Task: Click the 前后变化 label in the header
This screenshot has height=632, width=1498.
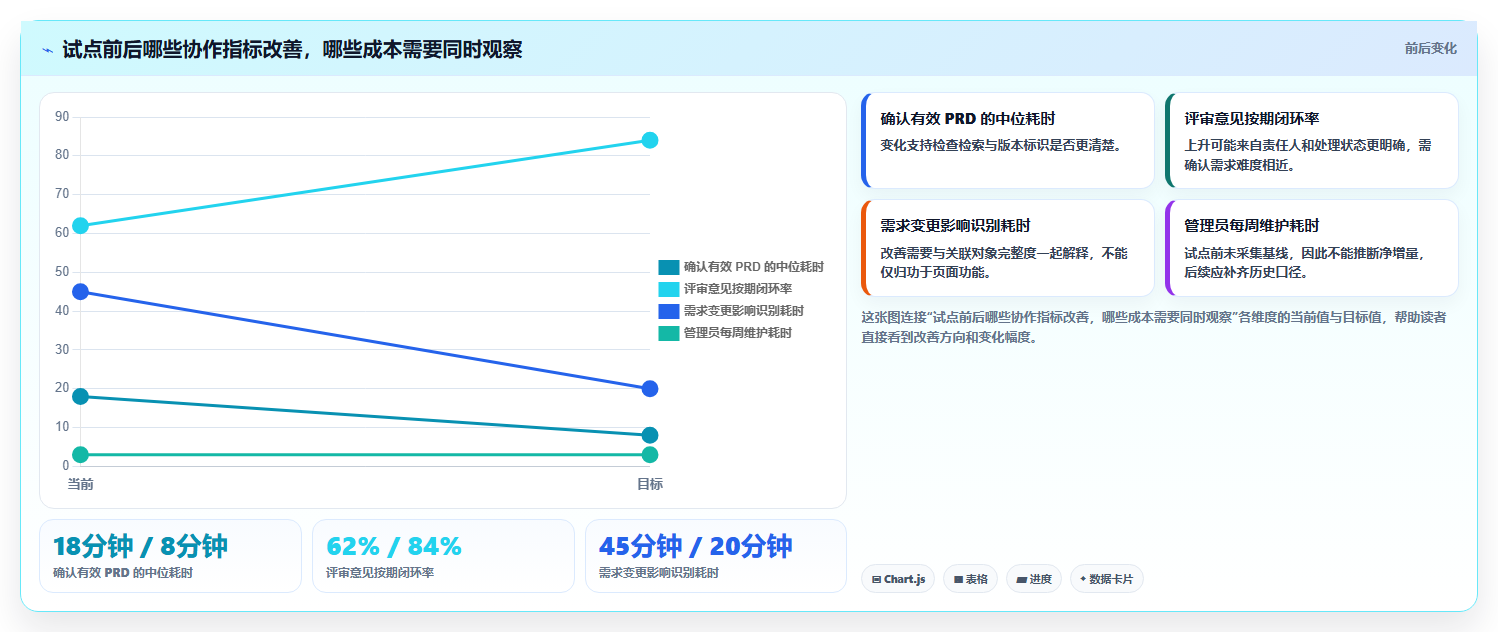Action: [x=1430, y=48]
